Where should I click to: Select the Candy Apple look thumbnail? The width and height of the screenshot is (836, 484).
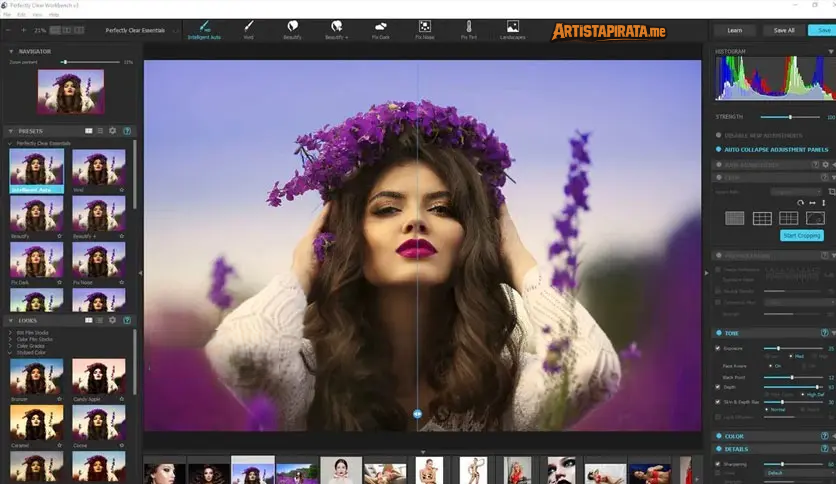(98, 377)
